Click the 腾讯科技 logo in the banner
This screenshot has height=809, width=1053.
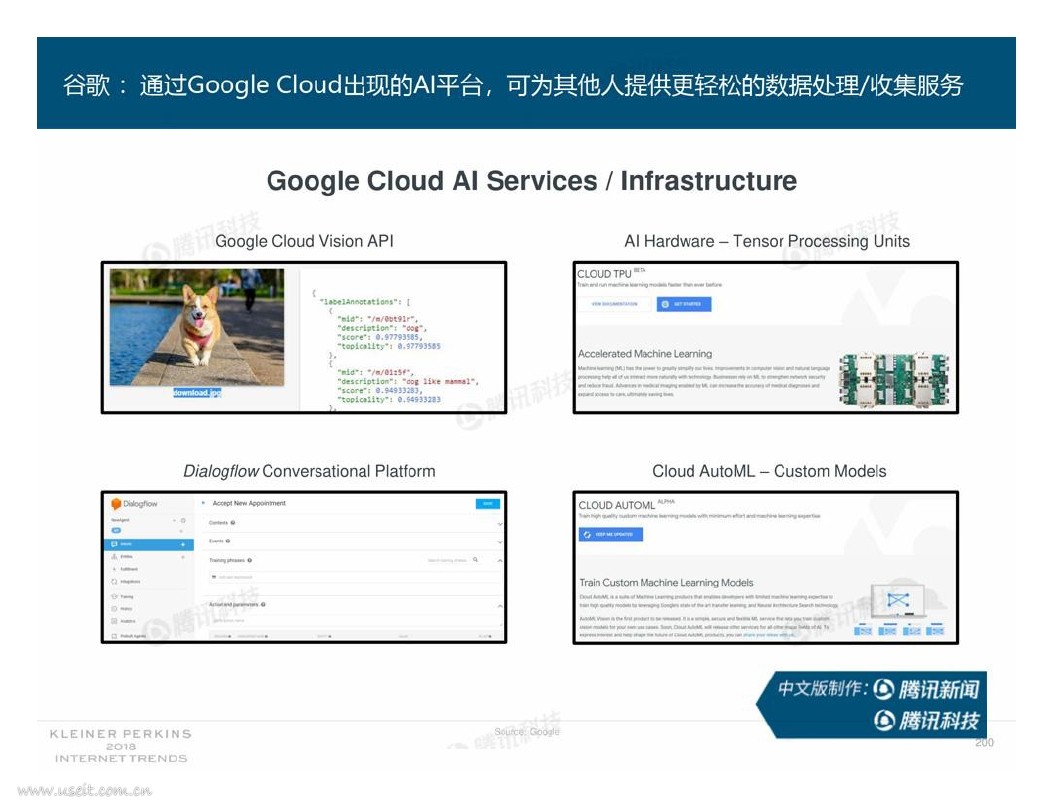point(927,720)
